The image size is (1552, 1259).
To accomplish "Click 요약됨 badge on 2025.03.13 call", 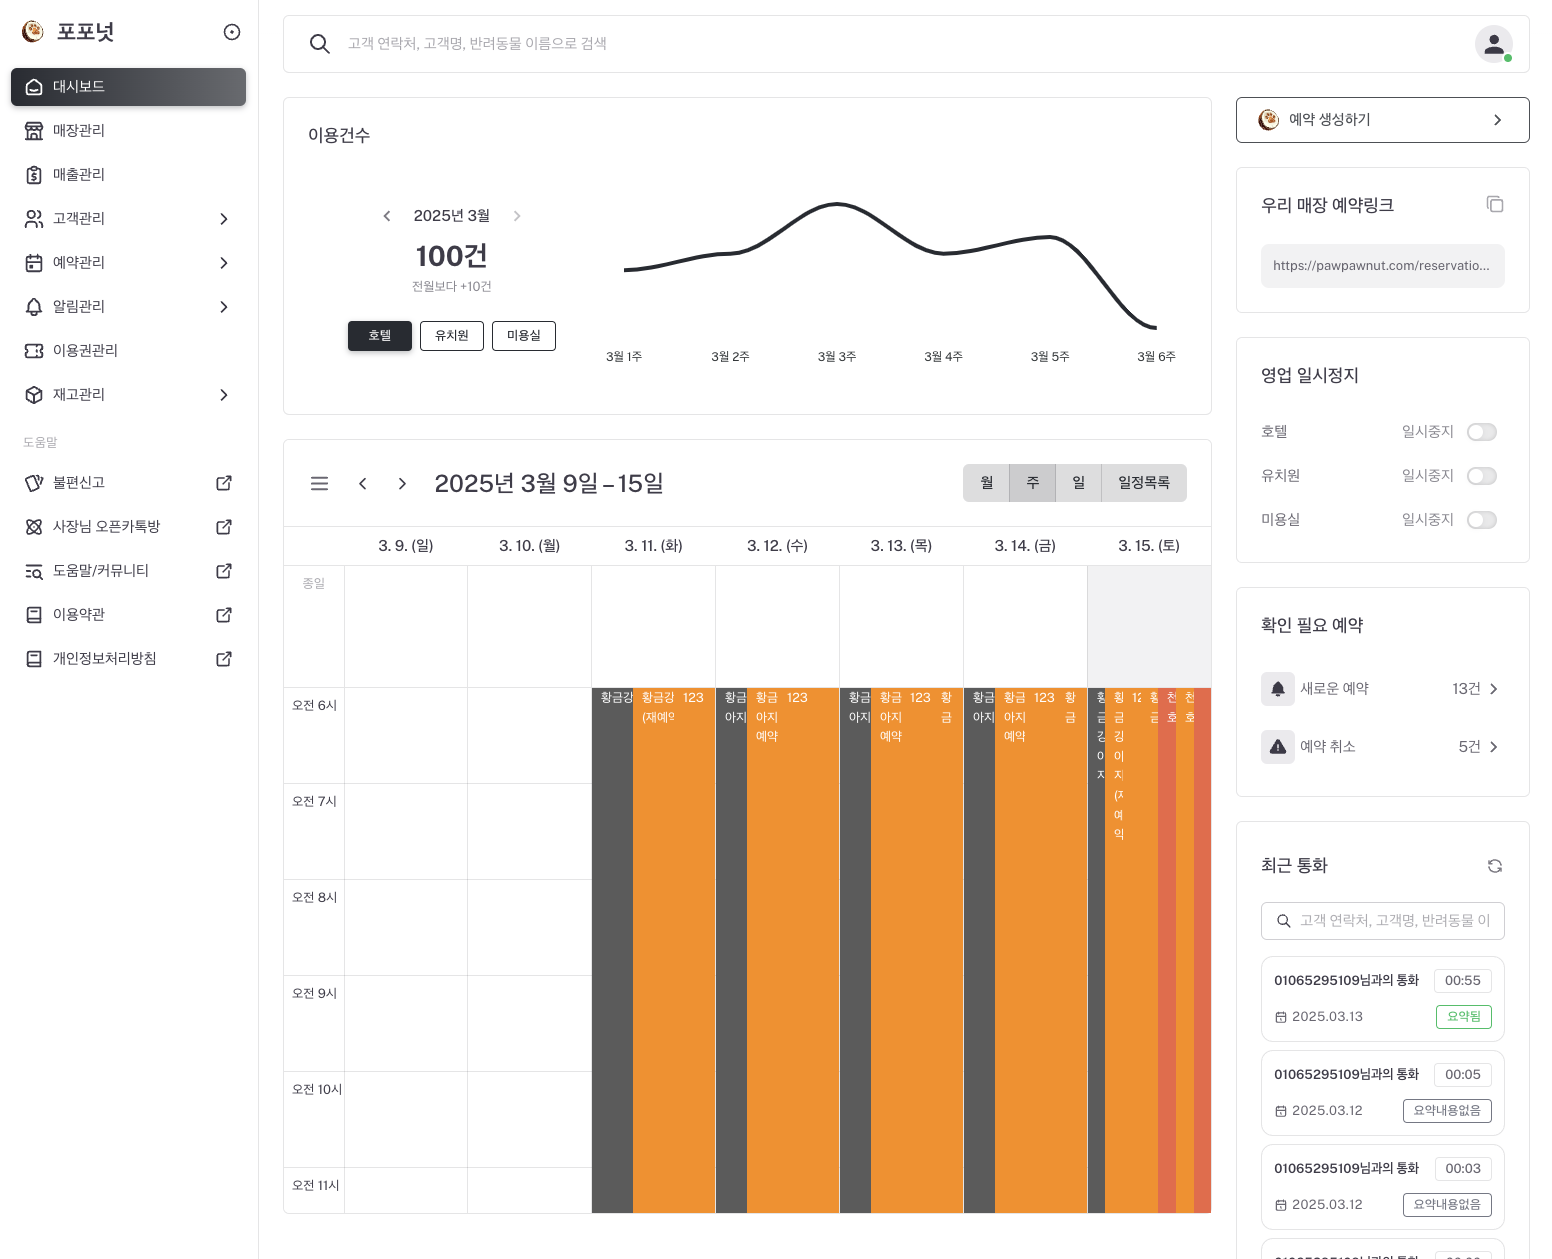I will pyautogui.click(x=1464, y=1017).
